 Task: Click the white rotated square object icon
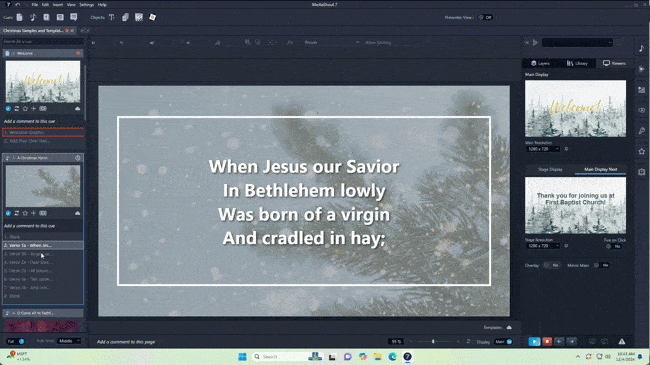click(x=153, y=17)
